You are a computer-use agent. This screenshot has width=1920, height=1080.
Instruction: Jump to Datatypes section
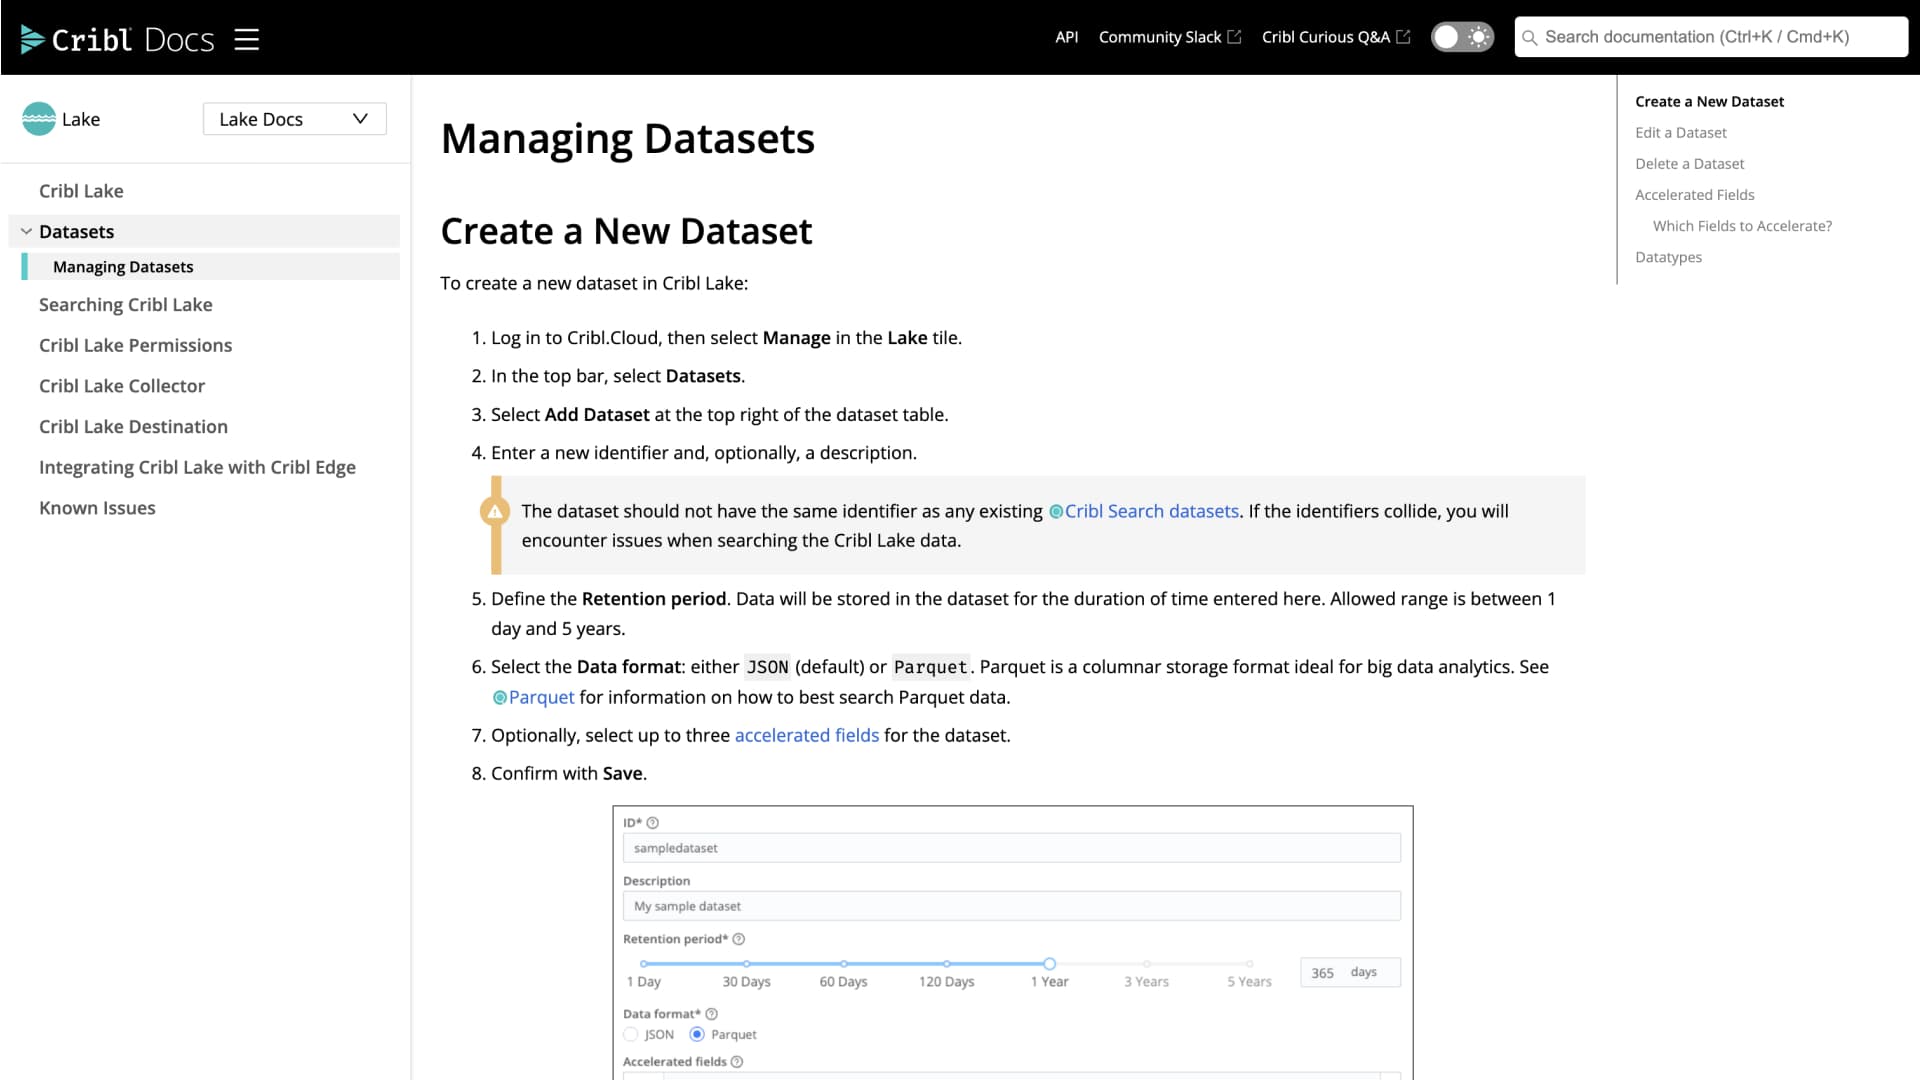pyautogui.click(x=1668, y=257)
